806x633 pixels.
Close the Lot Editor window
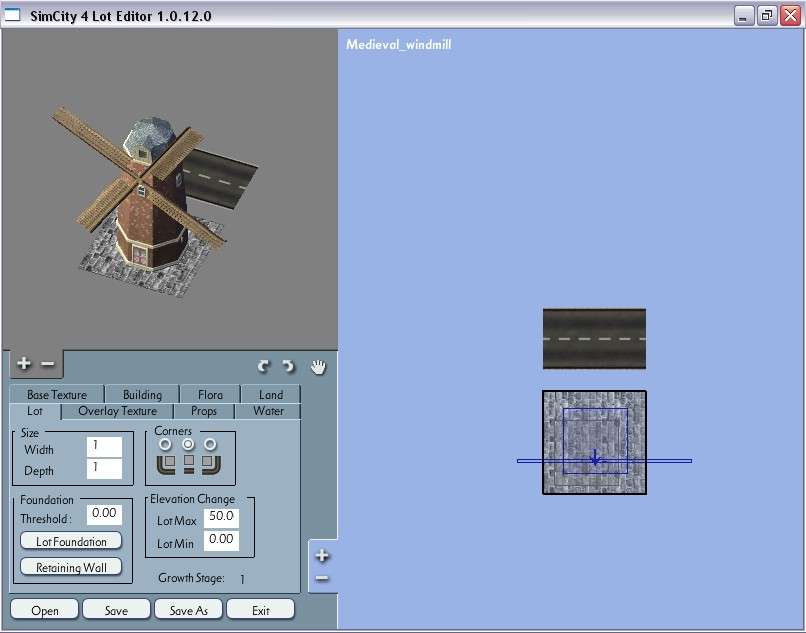(x=791, y=16)
